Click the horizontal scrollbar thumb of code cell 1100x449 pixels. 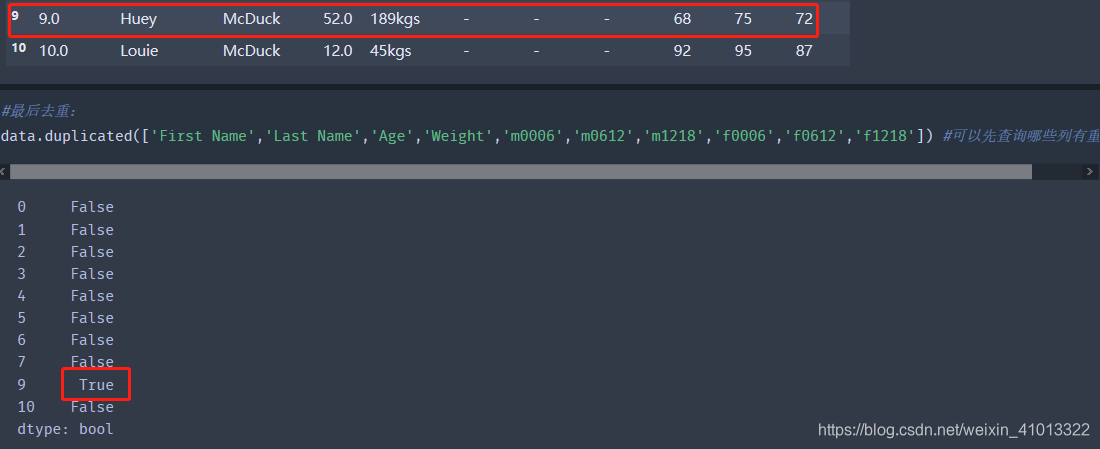coord(521,172)
